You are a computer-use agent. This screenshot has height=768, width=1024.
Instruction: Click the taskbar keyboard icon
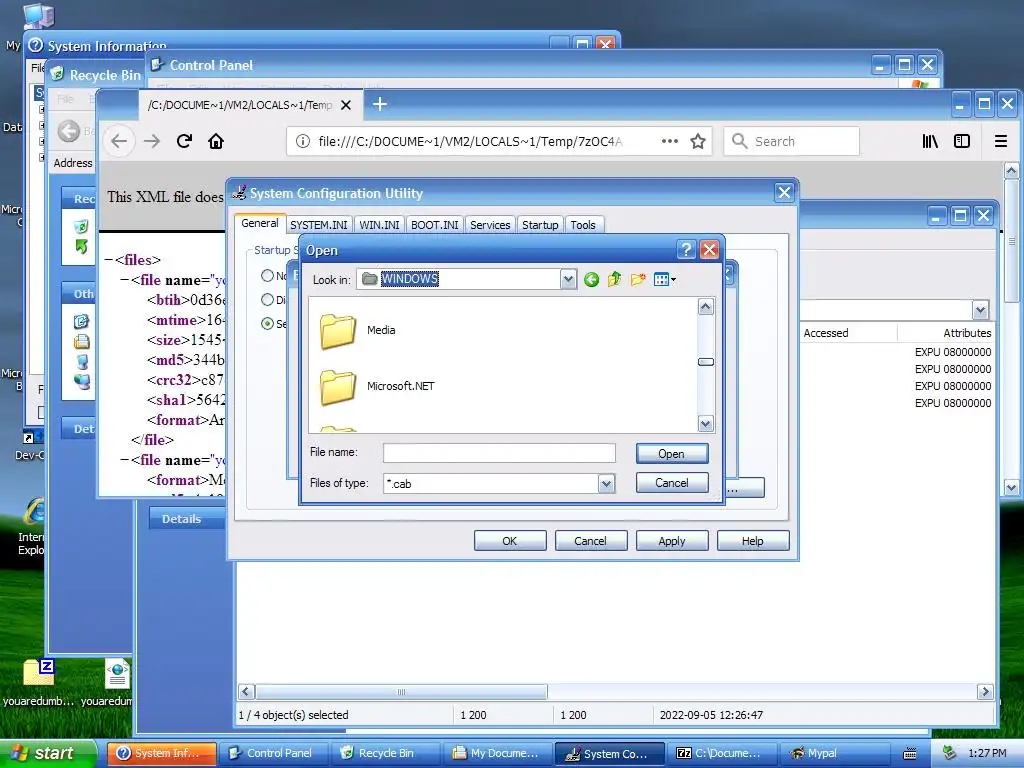click(910, 754)
